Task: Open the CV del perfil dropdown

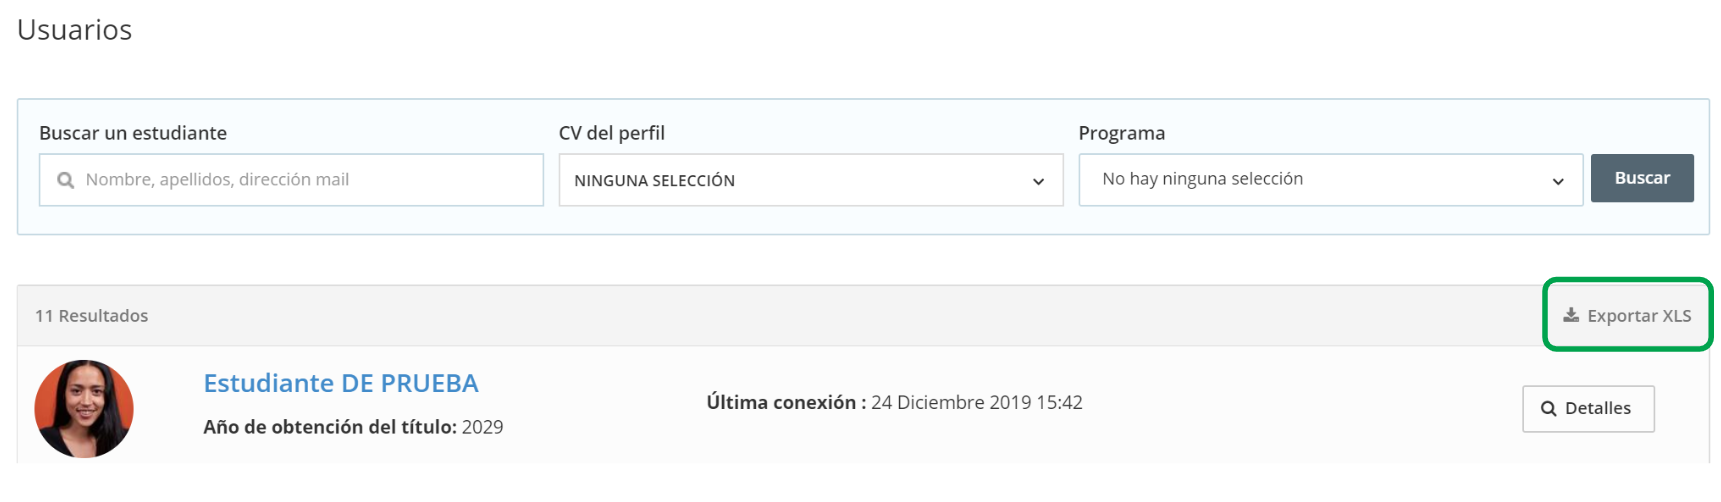Action: pos(811,180)
